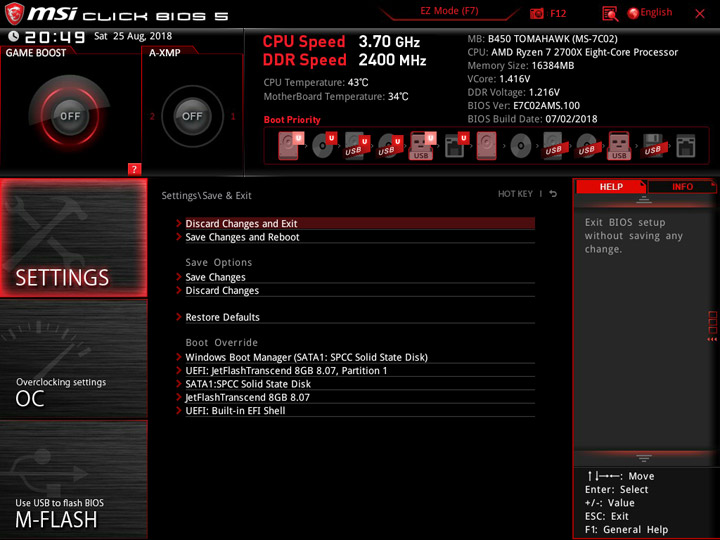
Task: Click the Memory Size 16384MB line
Action: [x=521, y=66]
